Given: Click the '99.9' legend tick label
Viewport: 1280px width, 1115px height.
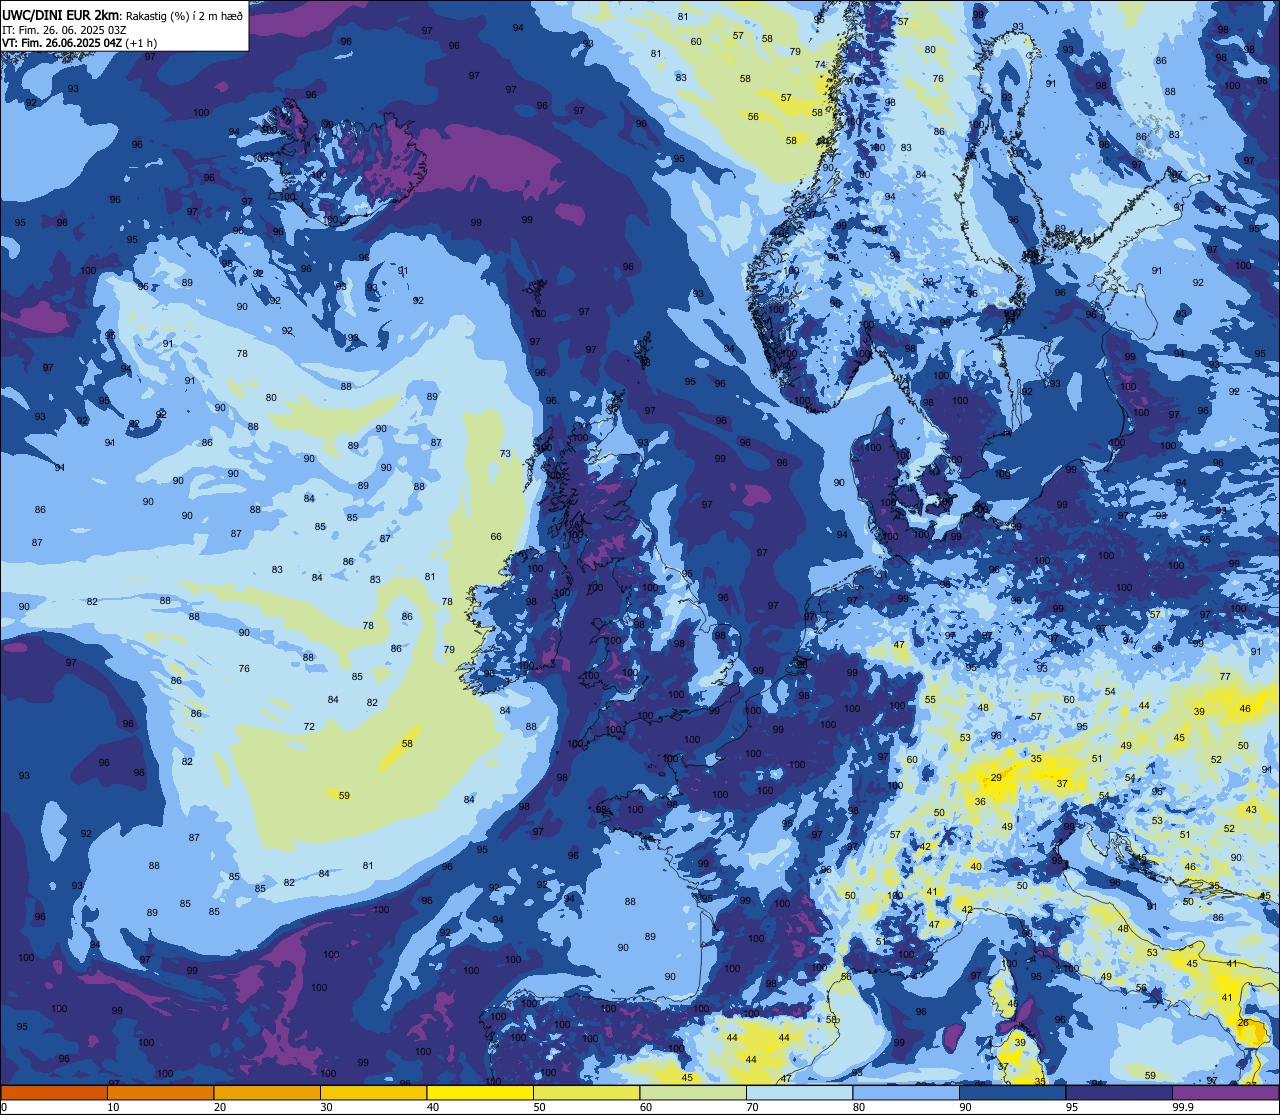Looking at the screenshot, I should click(x=1183, y=1107).
